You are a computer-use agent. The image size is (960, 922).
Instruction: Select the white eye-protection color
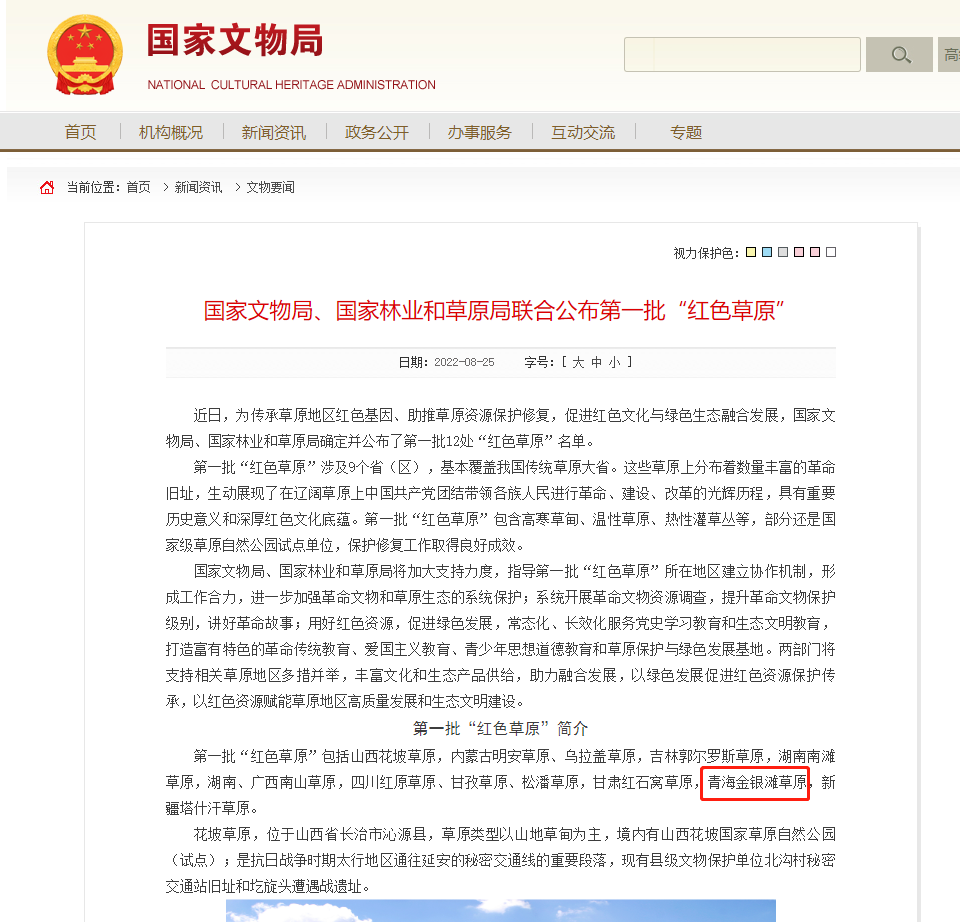(x=831, y=252)
